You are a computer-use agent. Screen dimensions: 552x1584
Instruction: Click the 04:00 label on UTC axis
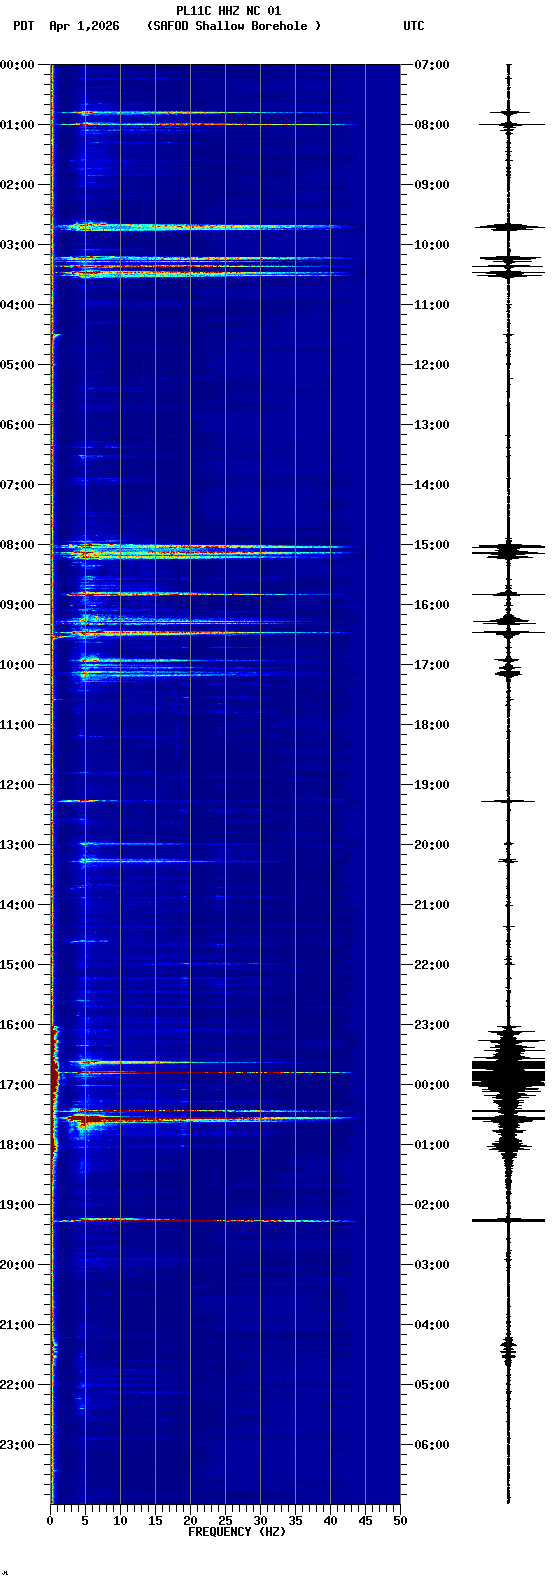pyautogui.click(x=432, y=1325)
